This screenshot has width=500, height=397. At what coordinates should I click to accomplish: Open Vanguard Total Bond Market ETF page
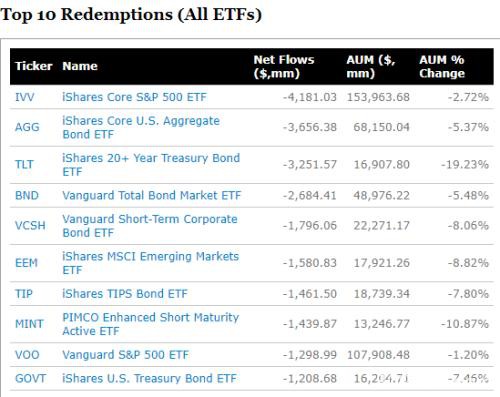[x=152, y=195]
